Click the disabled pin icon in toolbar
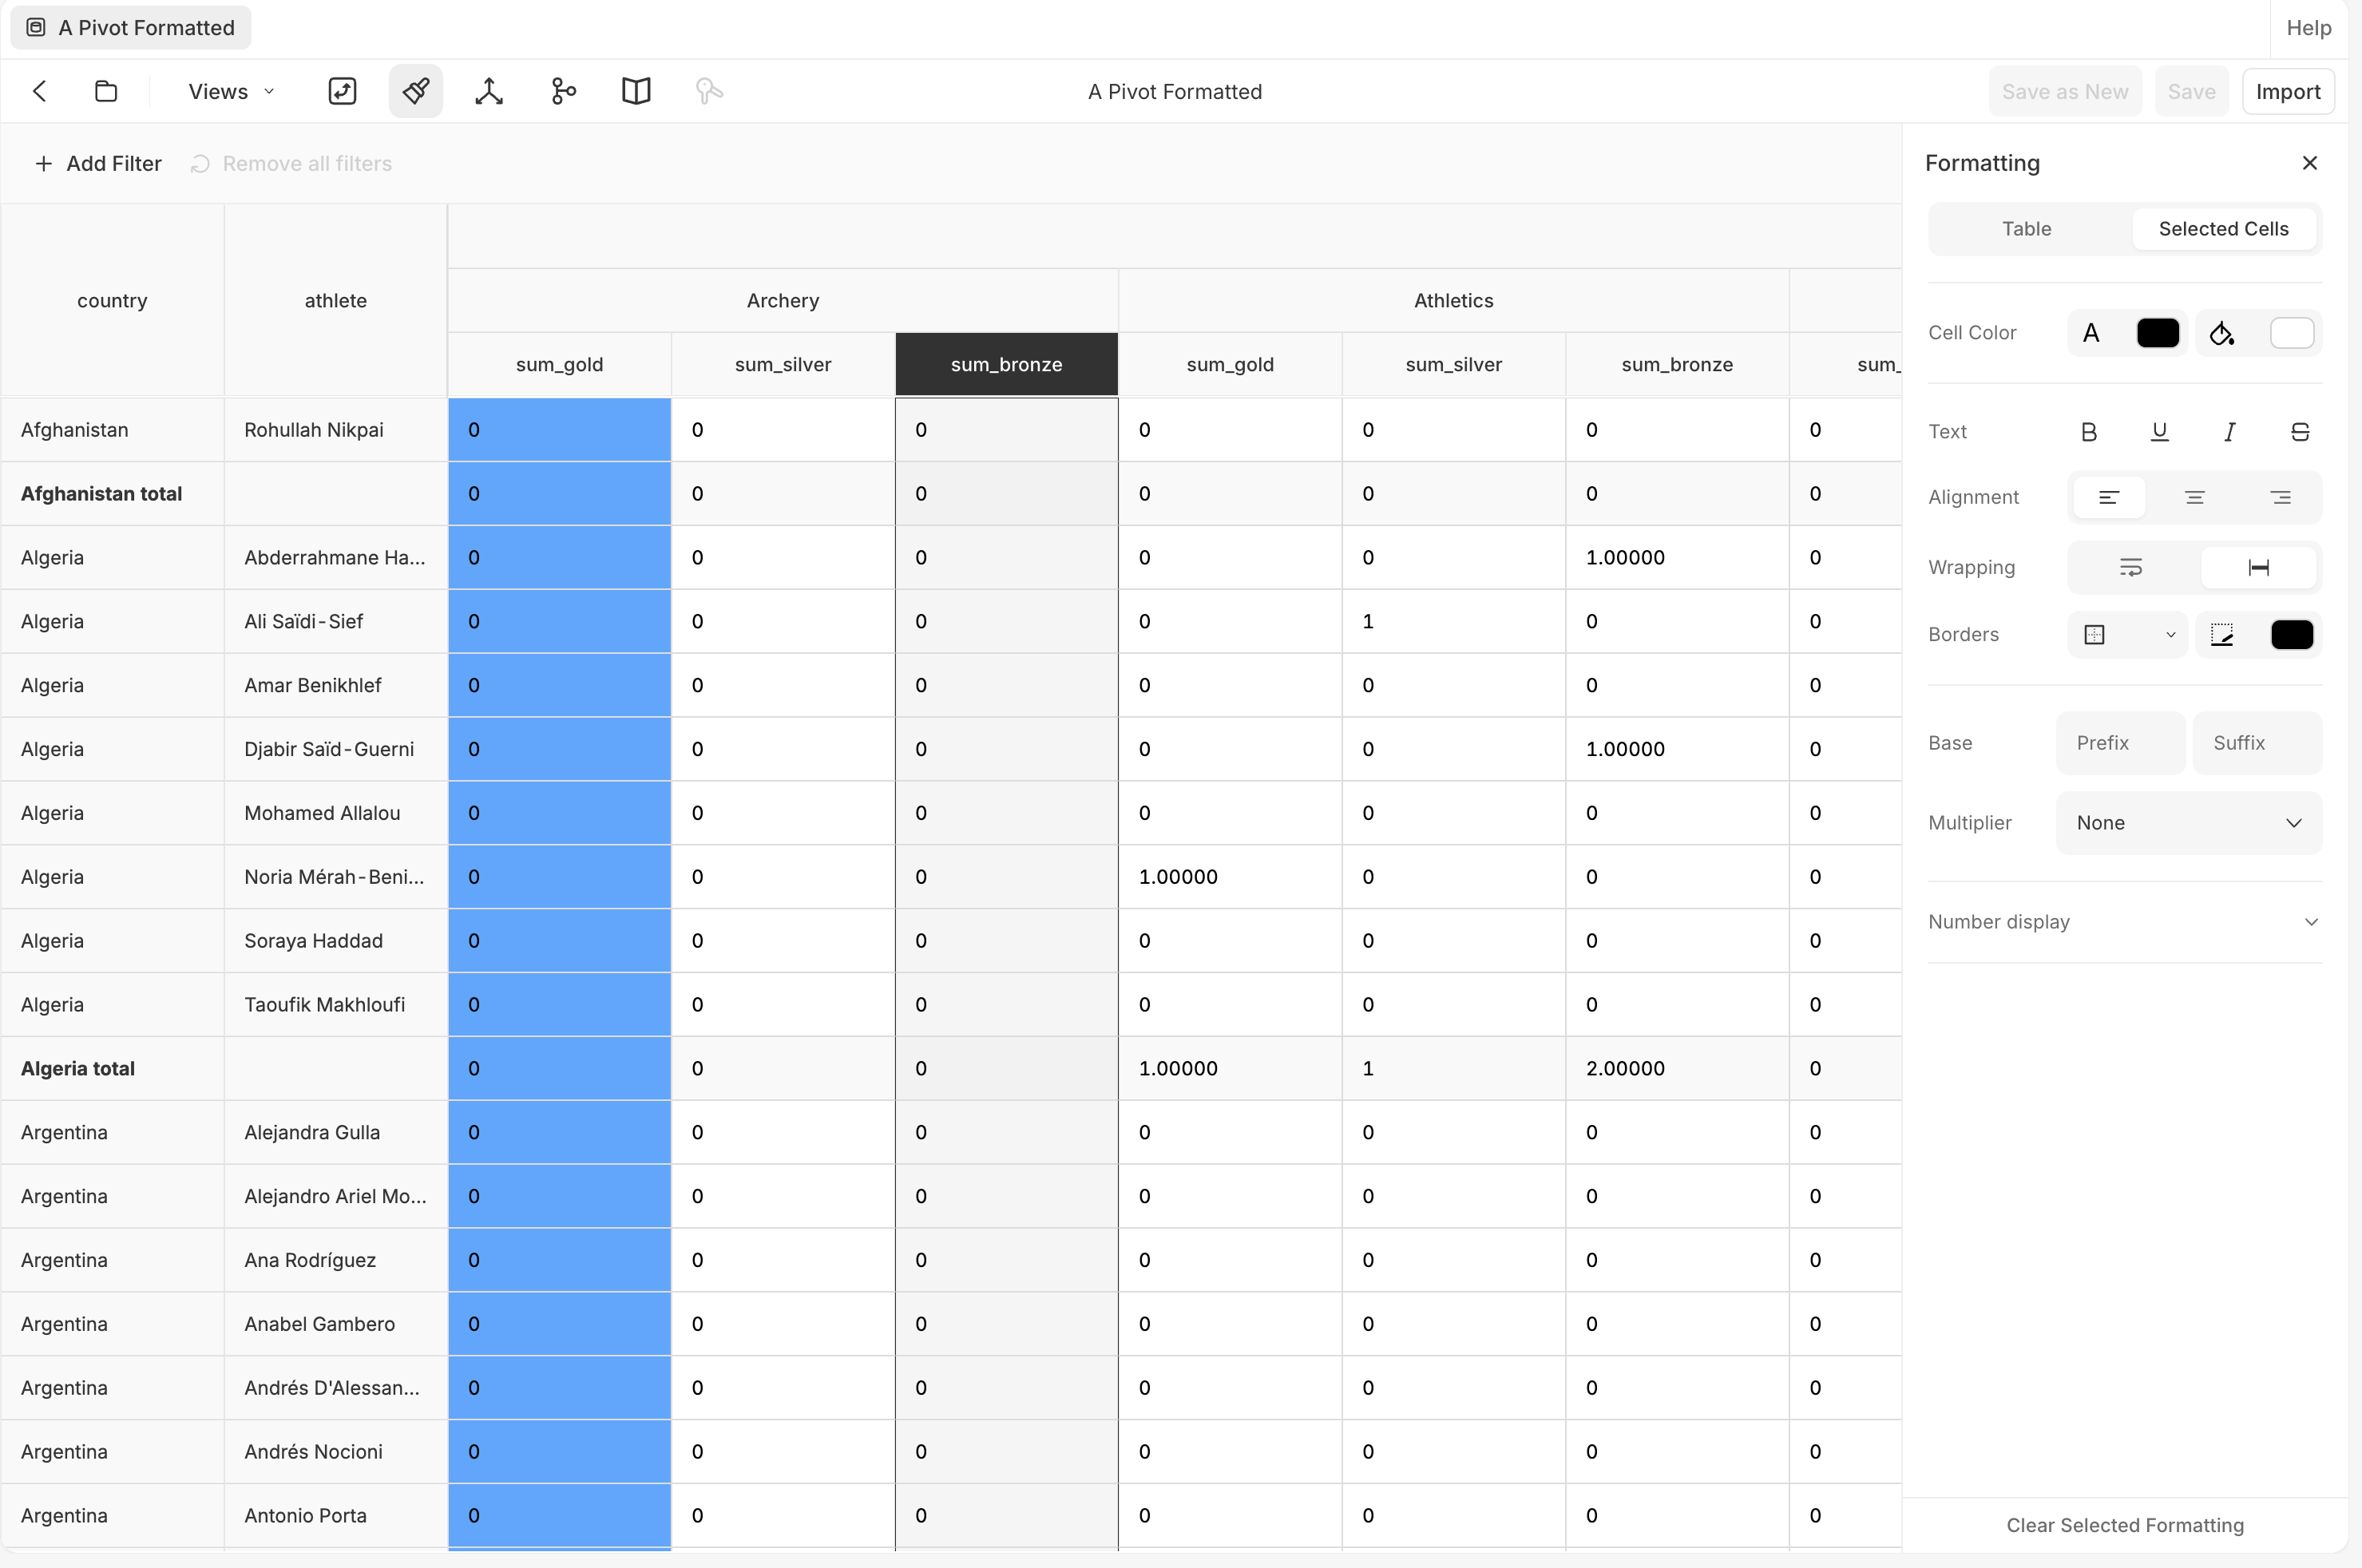This screenshot has width=2362, height=1568. coord(709,91)
